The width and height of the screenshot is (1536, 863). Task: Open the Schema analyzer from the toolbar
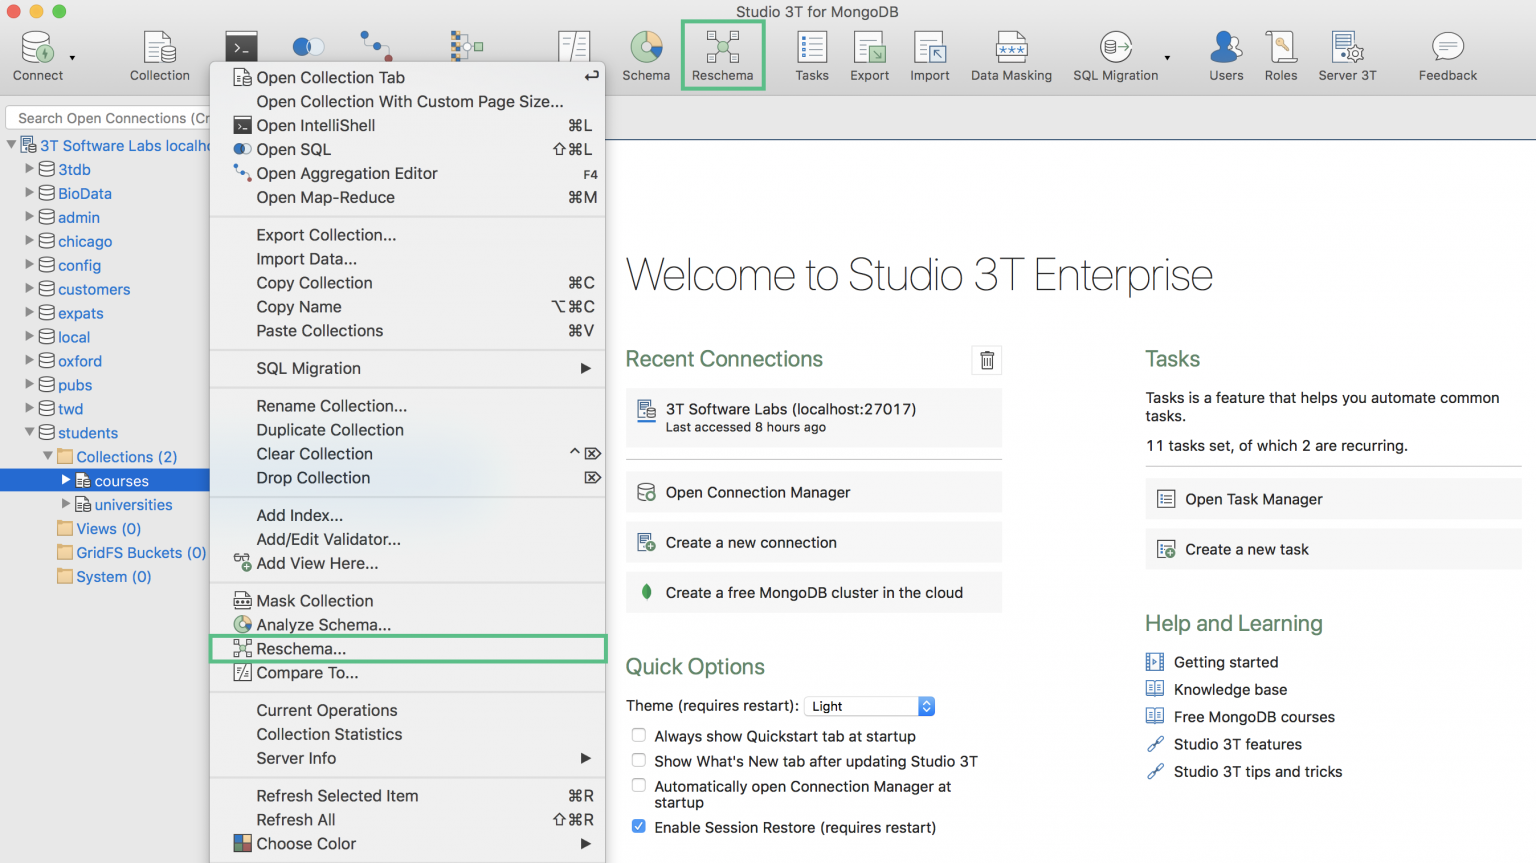coord(645,54)
